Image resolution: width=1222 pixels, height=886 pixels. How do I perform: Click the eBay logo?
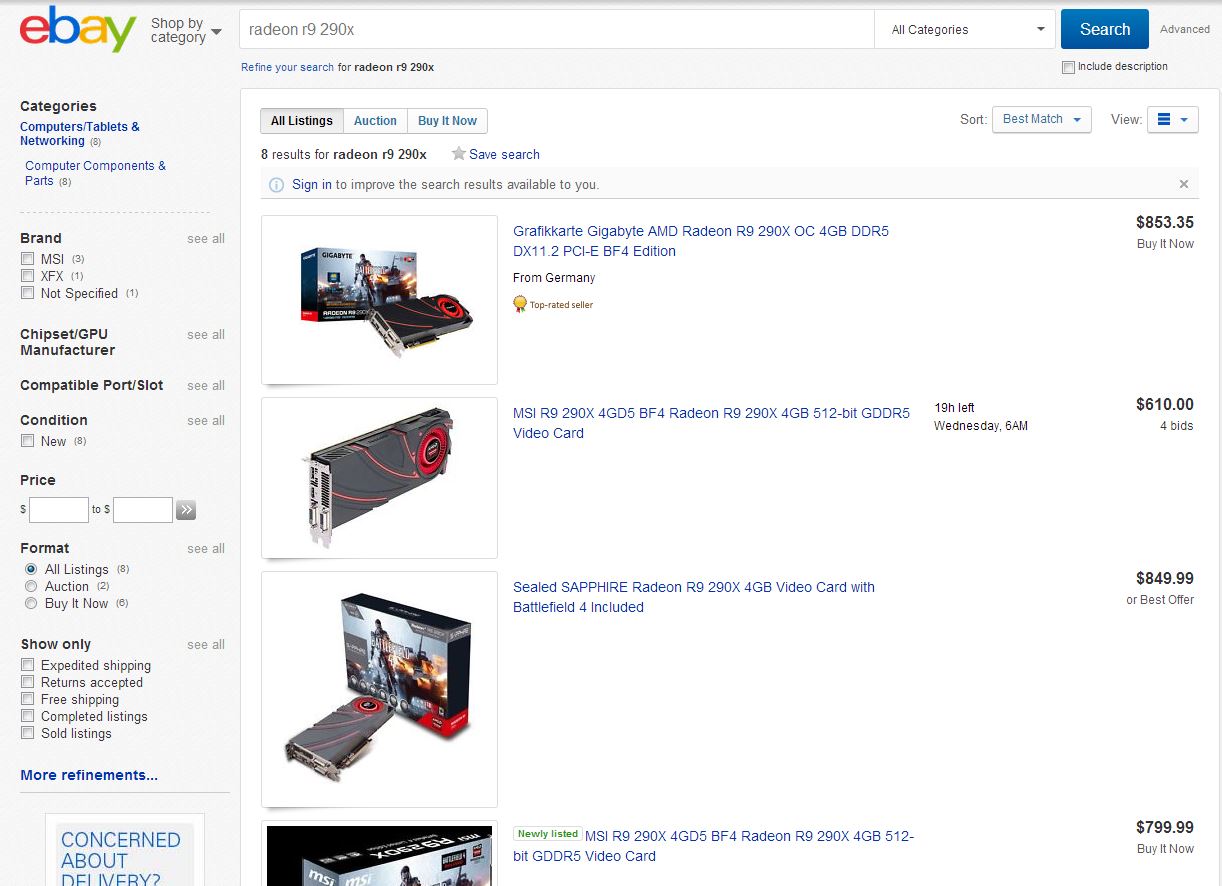[78, 29]
